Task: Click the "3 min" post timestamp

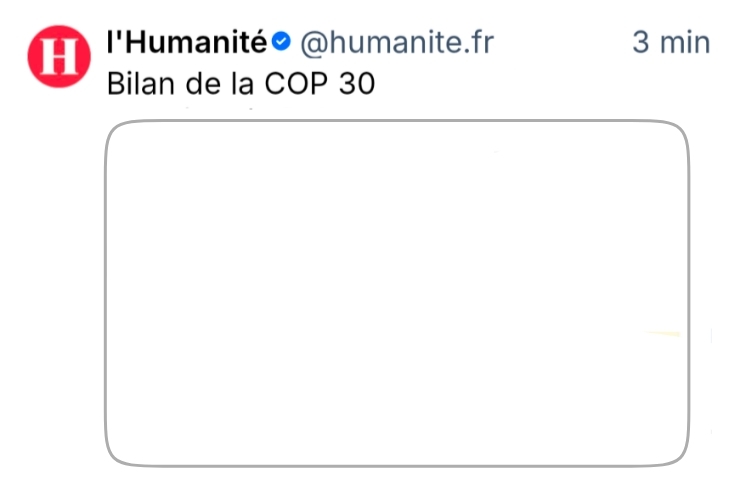Action: (670, 42)
